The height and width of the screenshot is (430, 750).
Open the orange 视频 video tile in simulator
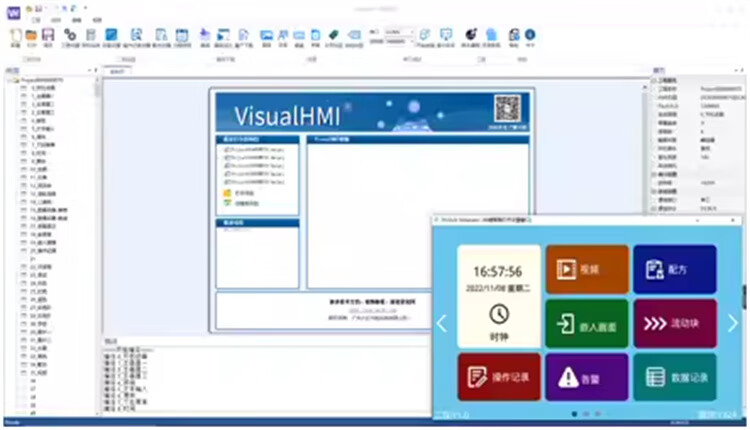pyautogui.click(x=587, y=269)
